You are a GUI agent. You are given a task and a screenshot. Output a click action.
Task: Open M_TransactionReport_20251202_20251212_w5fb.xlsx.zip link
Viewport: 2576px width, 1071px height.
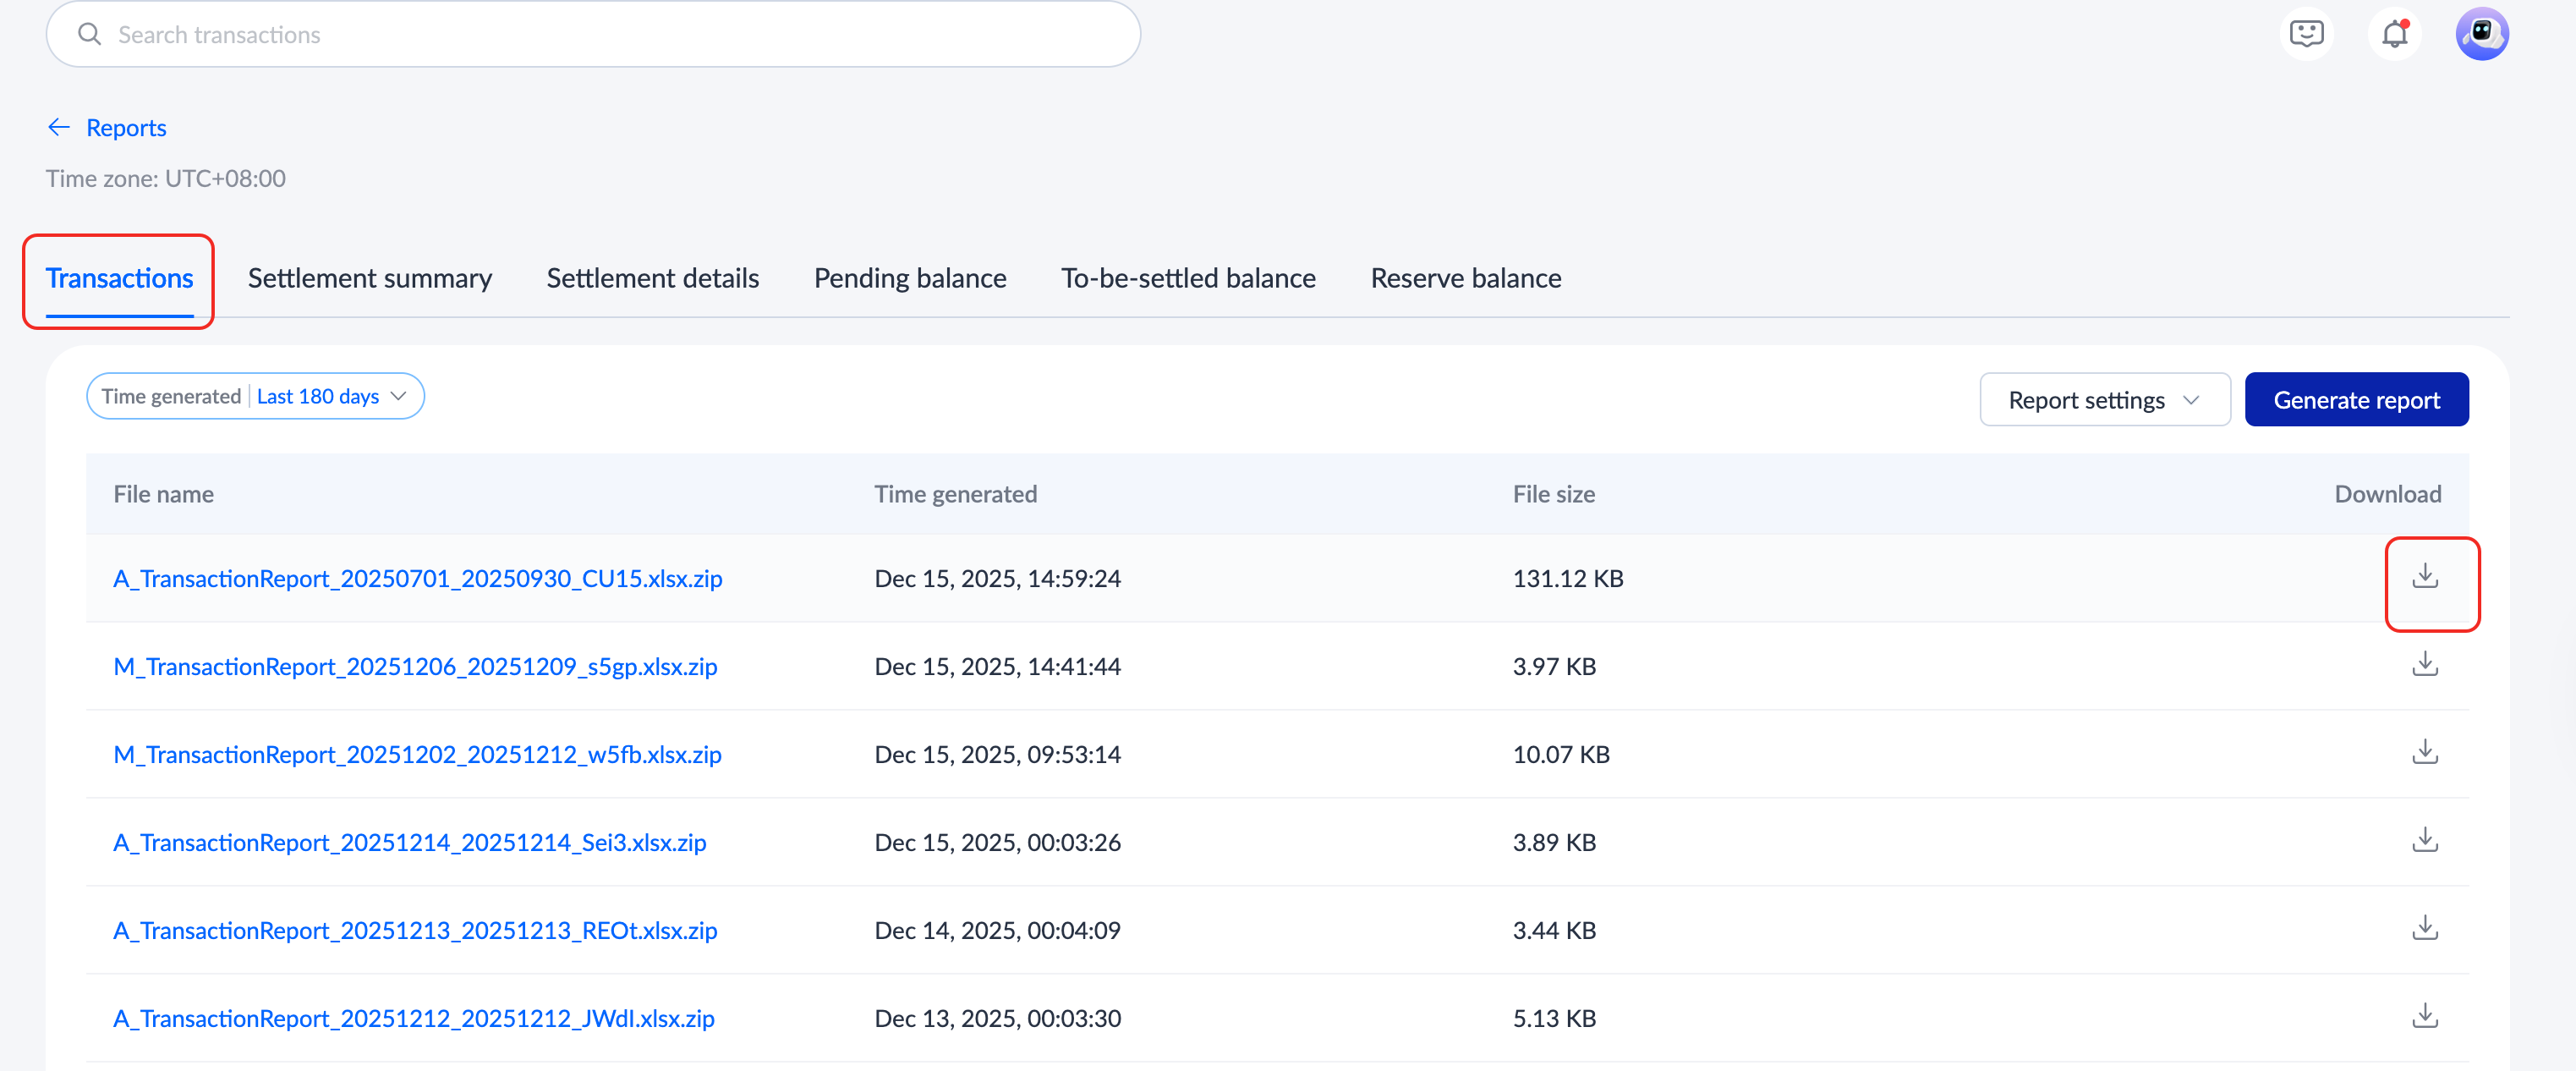tap(417, 754)
